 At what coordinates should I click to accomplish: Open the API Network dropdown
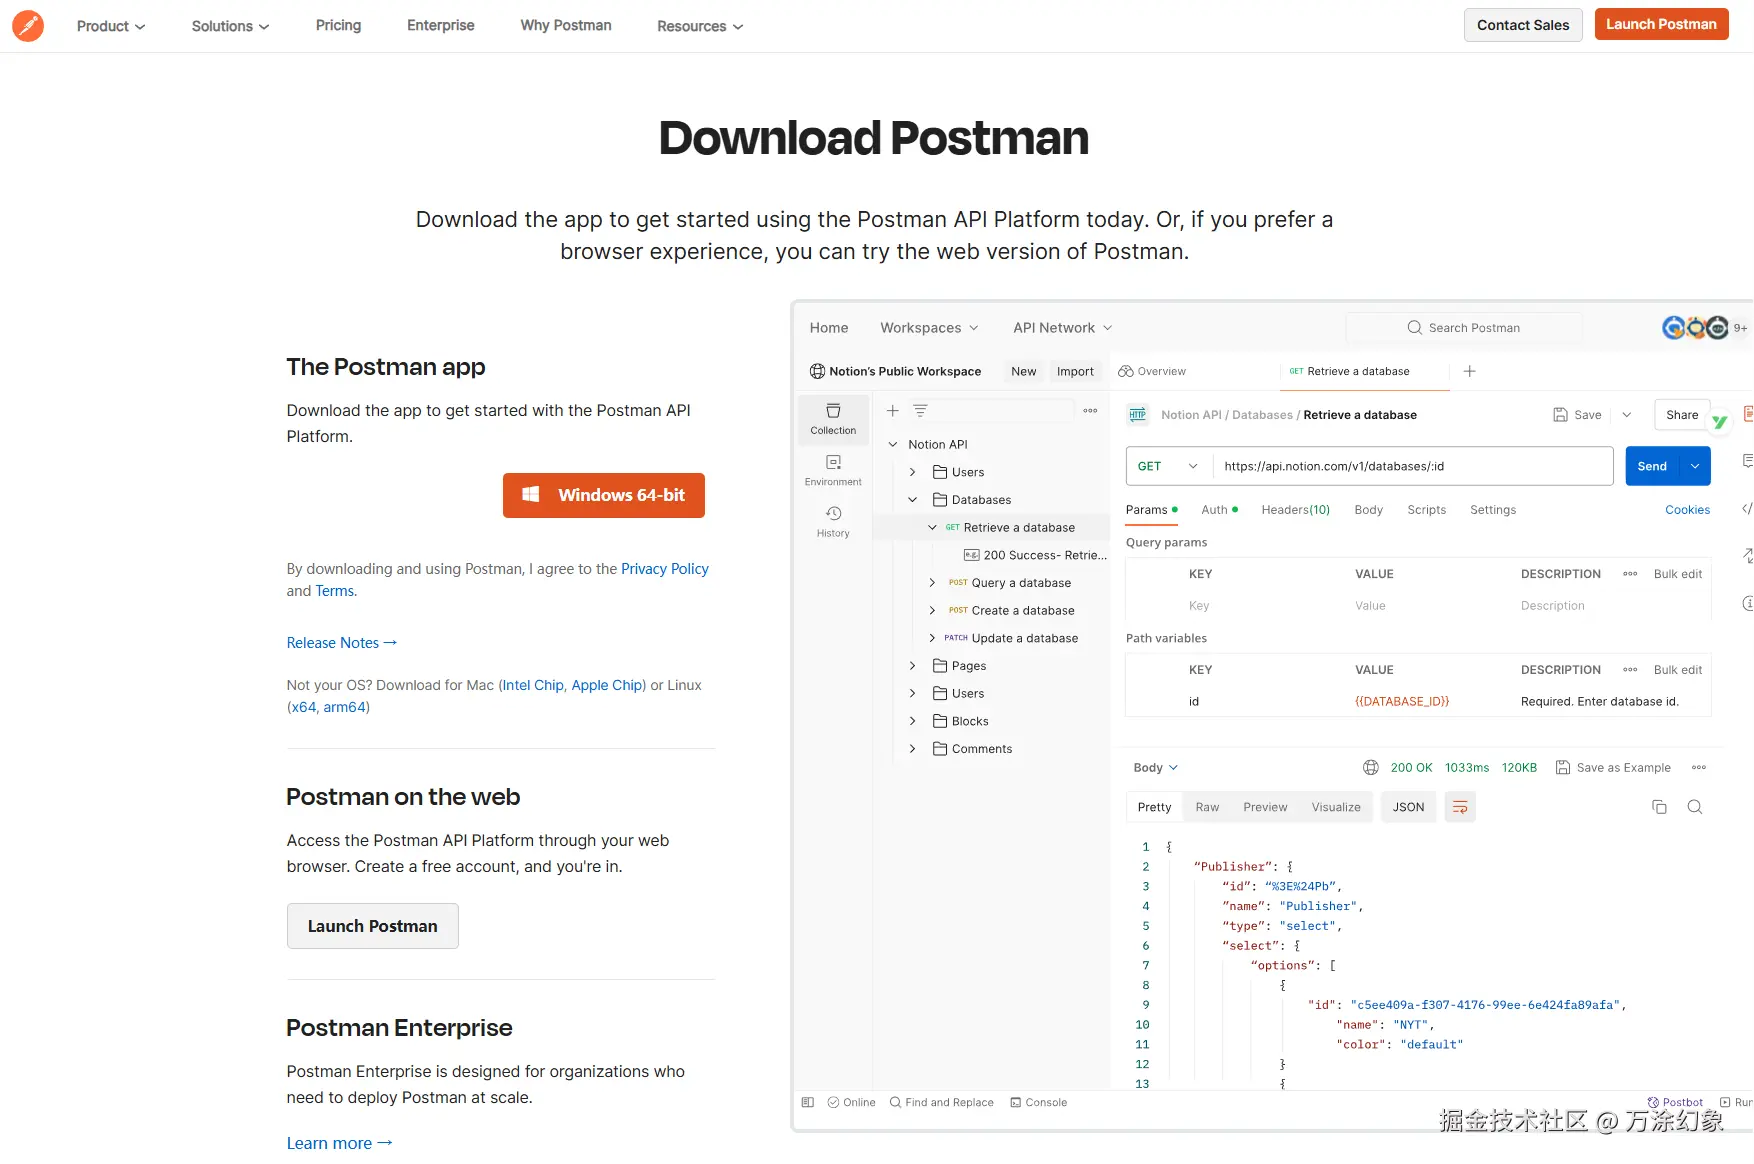pos(1062,328)
